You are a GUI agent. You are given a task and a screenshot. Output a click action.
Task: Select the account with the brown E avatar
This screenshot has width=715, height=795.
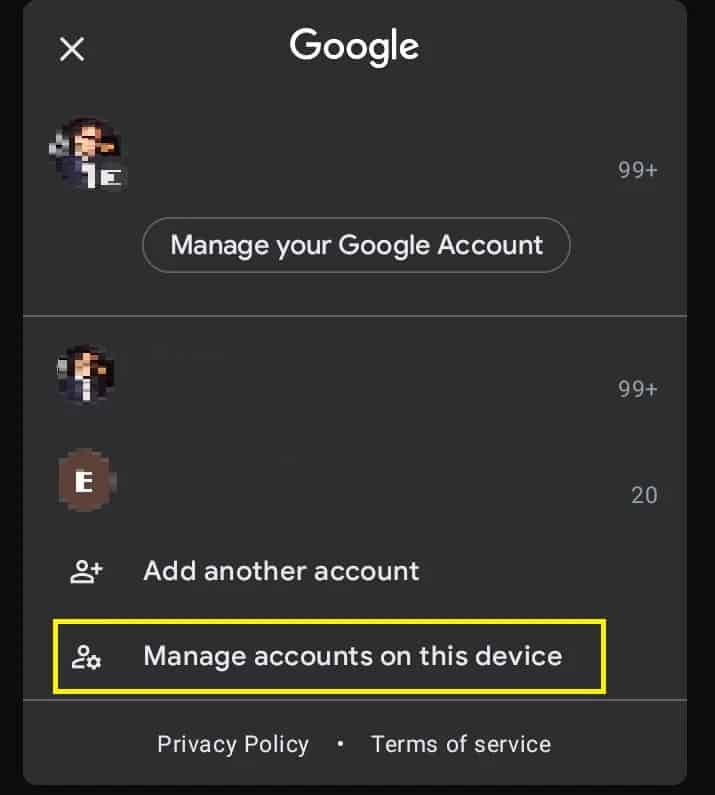click(x=355, y=481)
